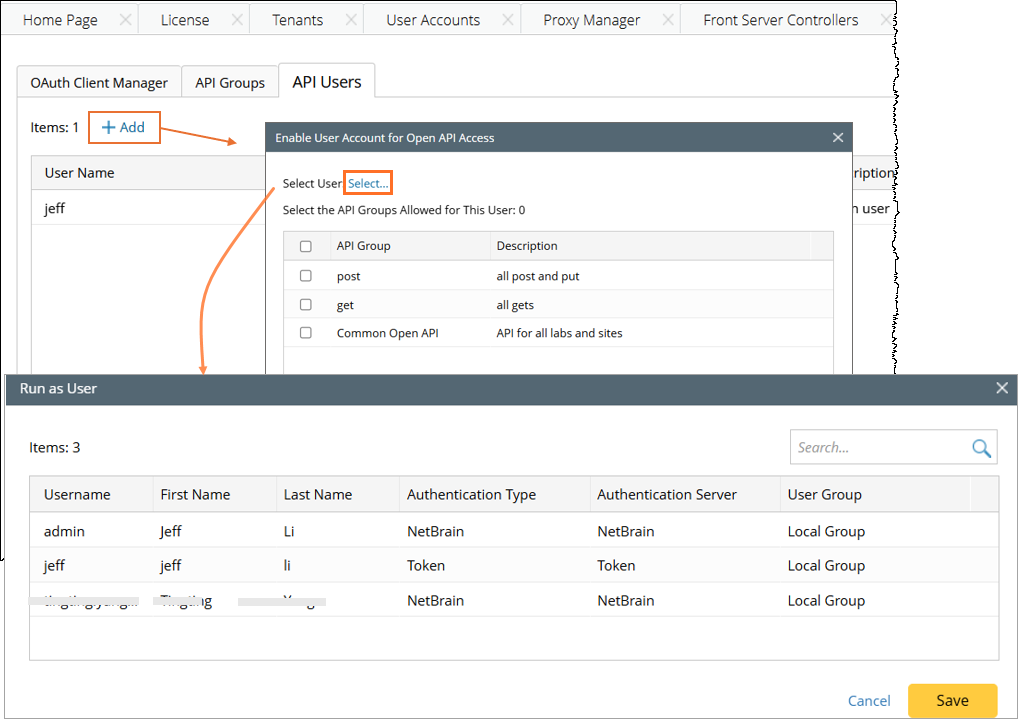Click the Search input field
Screen dimensions: 1018x719
[880, 448]
